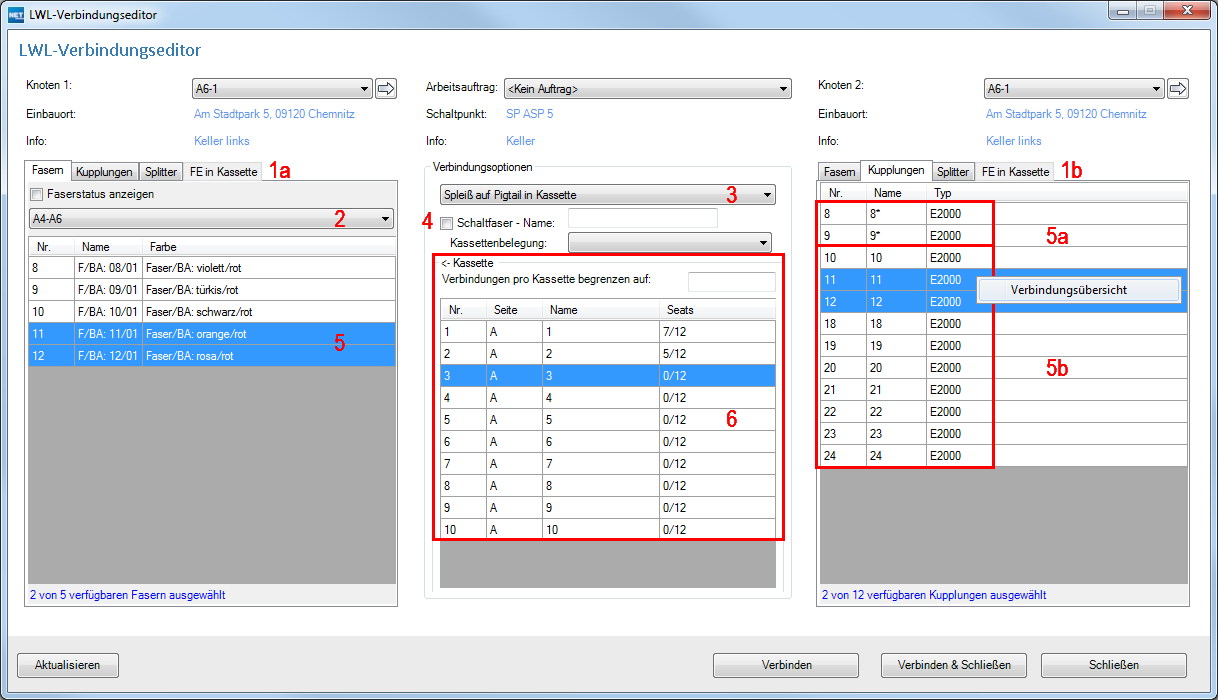Toggle the Schaltfaser checkbox

(446, 223)
